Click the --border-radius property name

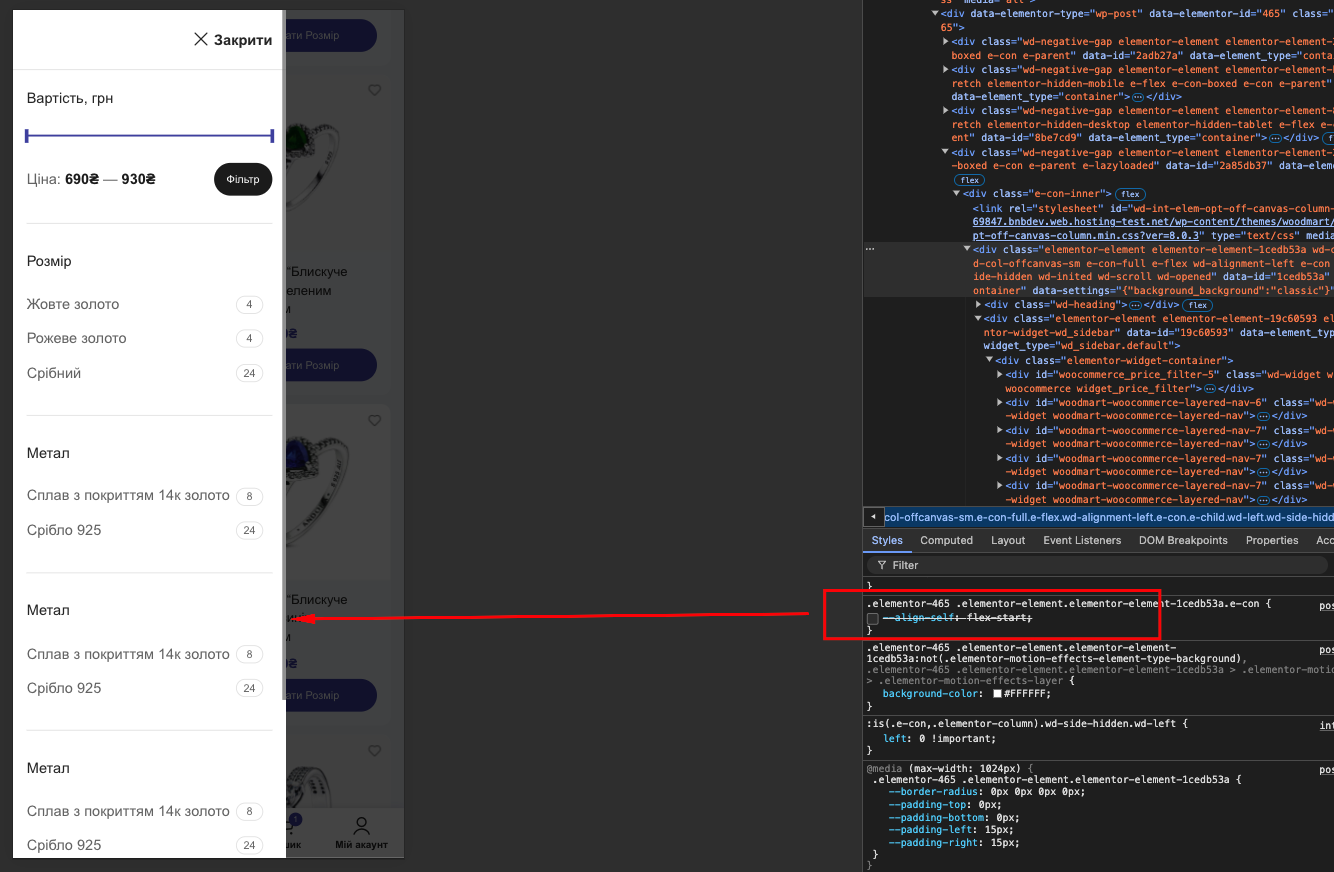931,791
